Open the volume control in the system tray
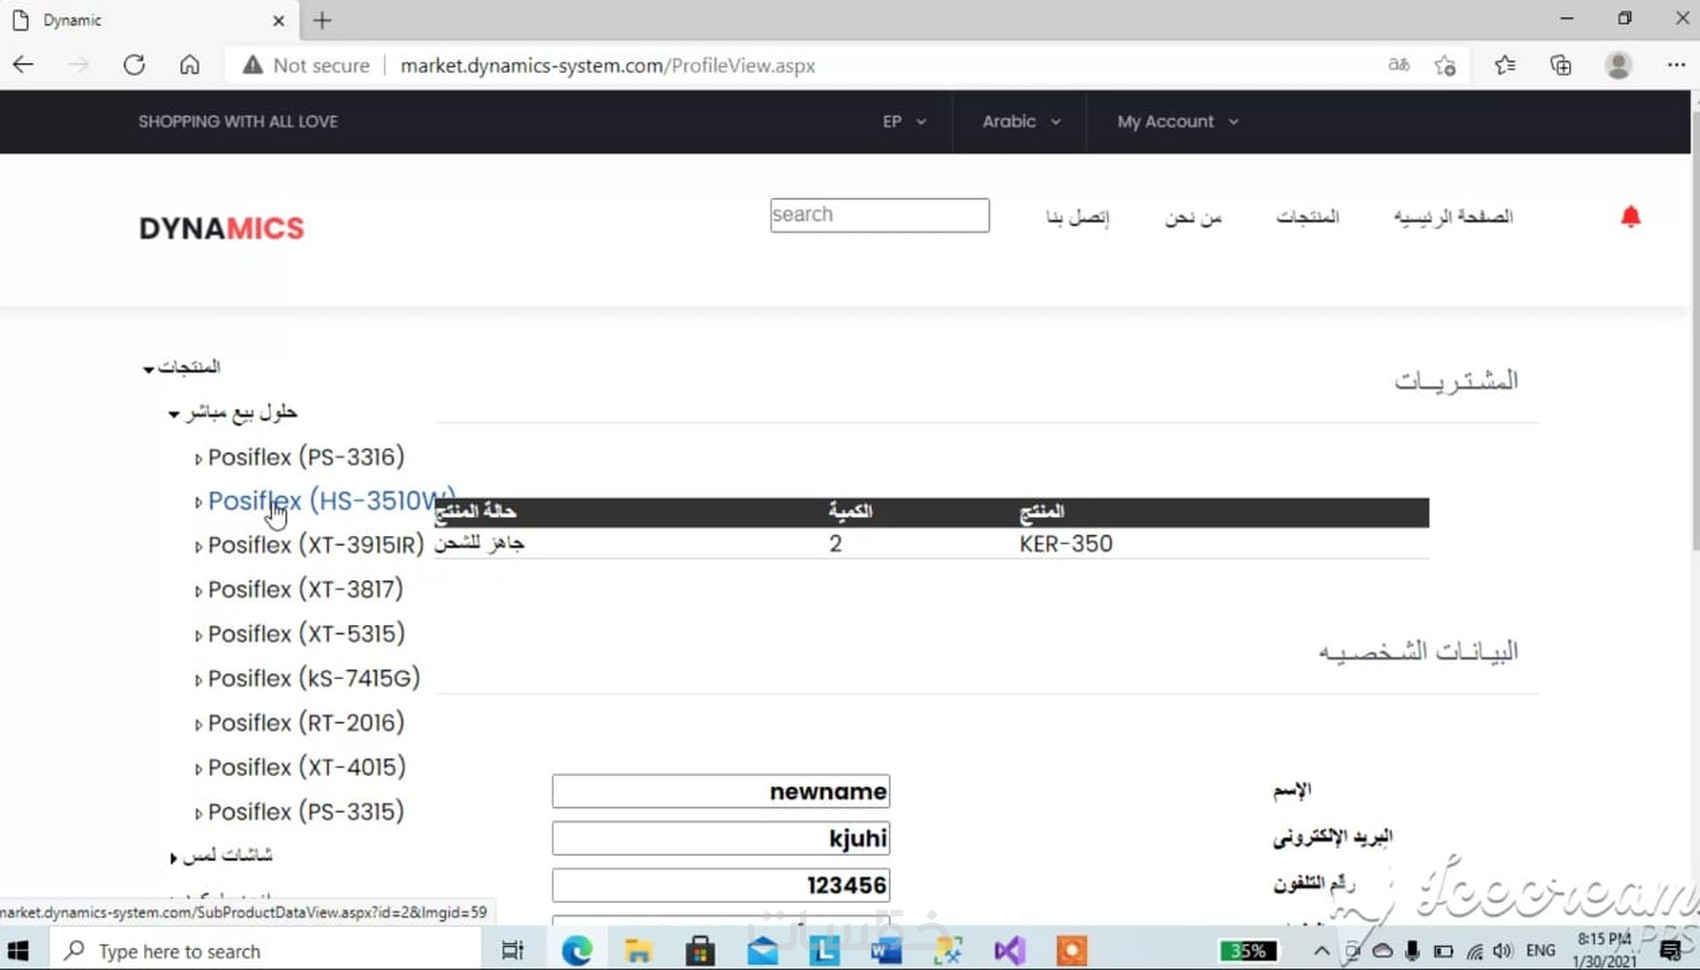 [x=1503, y=951]
